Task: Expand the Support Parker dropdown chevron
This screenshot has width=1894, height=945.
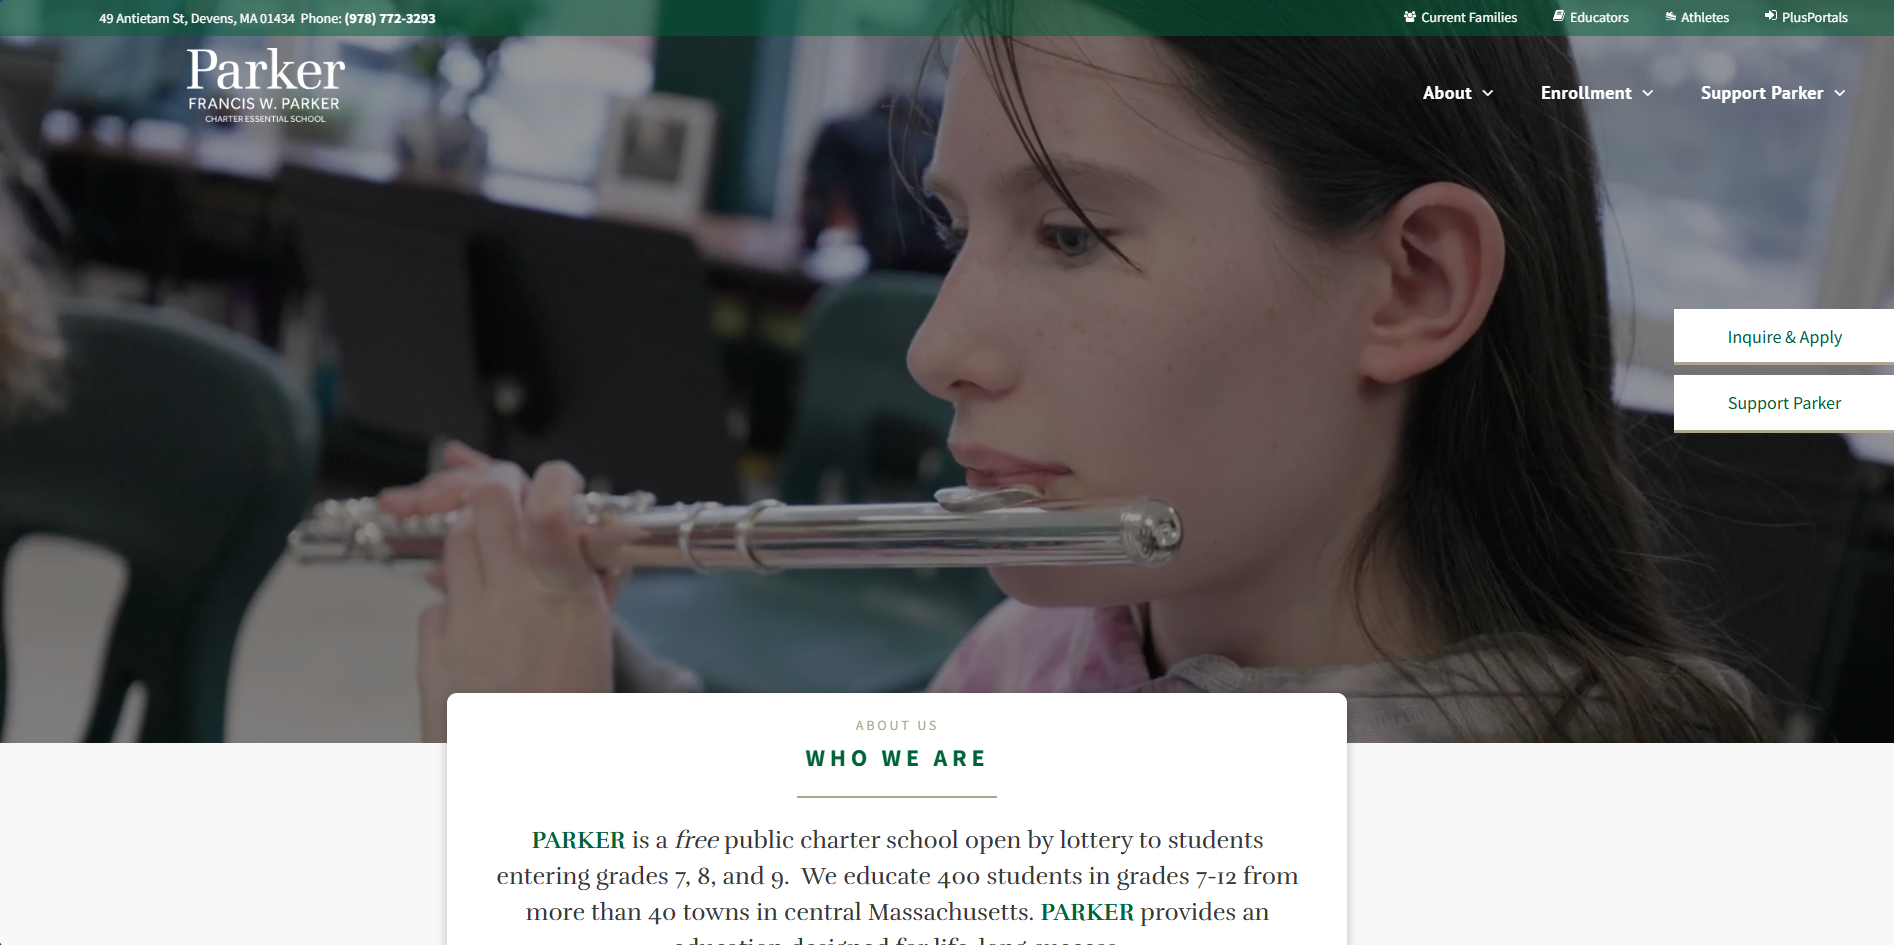Action: click(1840, 93)
